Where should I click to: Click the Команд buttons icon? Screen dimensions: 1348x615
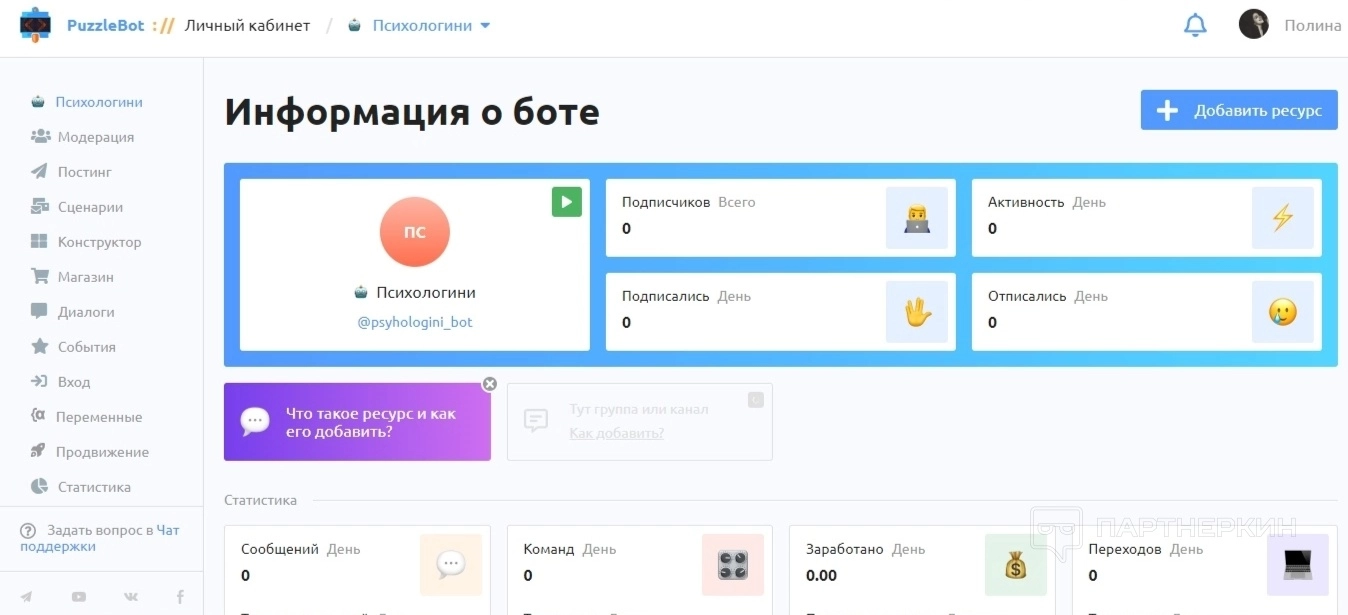[x=733, y=565]
